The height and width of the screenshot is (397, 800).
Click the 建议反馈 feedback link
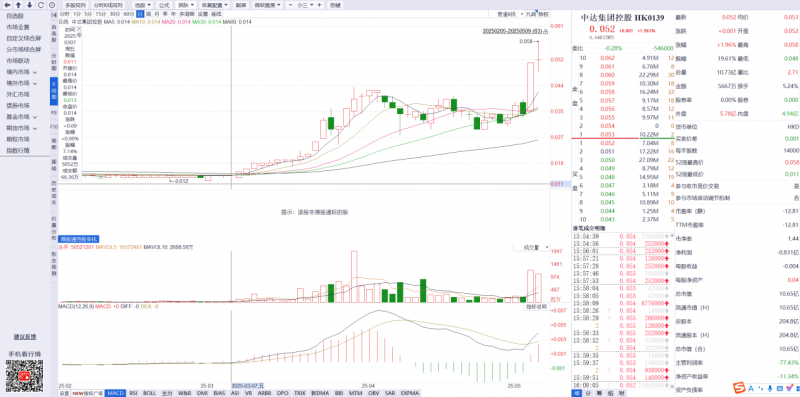(x=24, y=337)
